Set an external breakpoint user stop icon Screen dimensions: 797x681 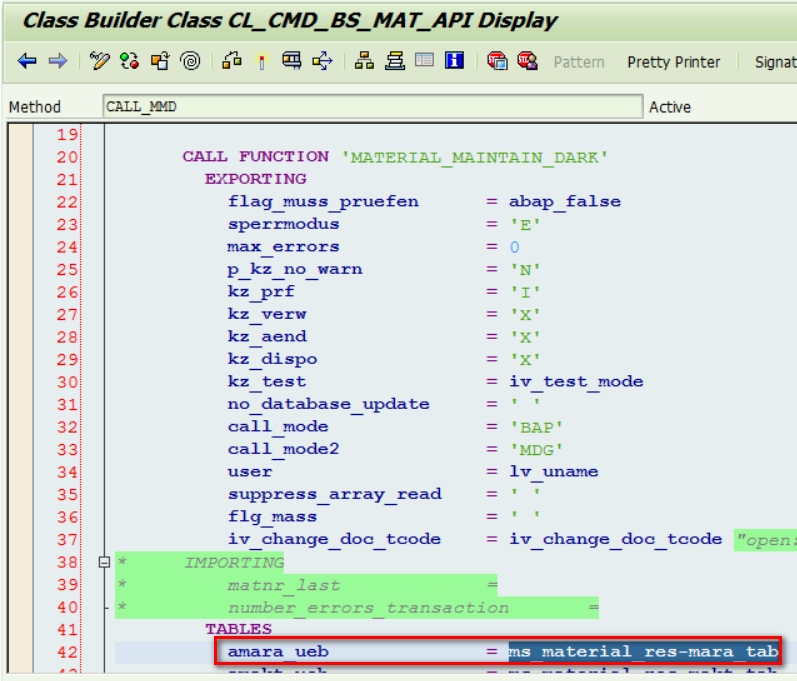pos(528,61)
